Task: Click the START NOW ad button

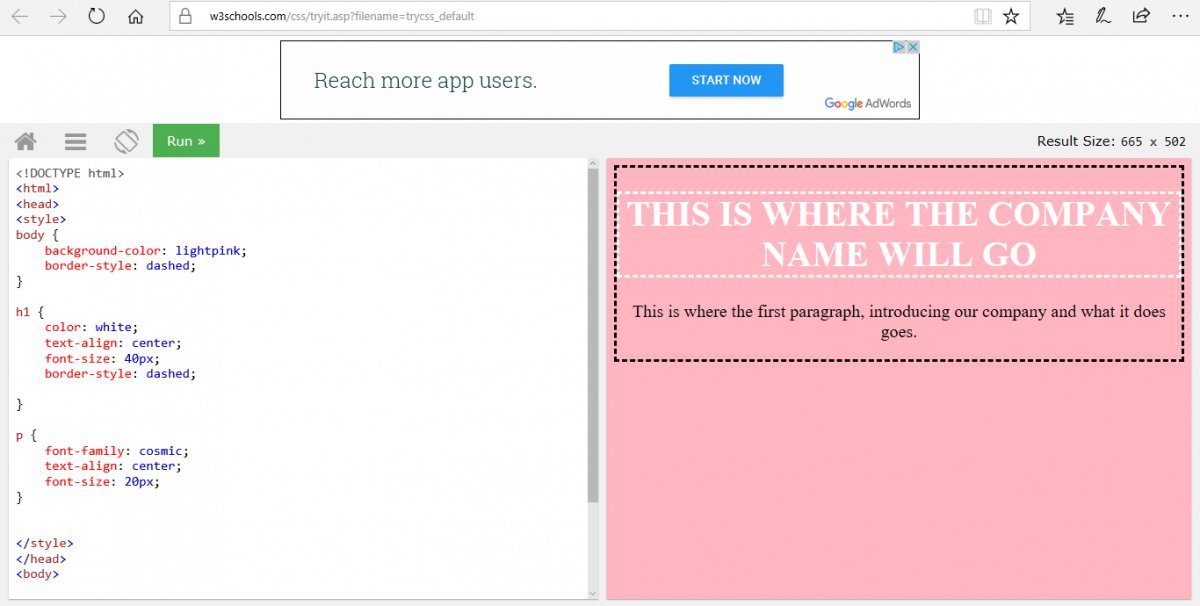Action: [726, 80]
